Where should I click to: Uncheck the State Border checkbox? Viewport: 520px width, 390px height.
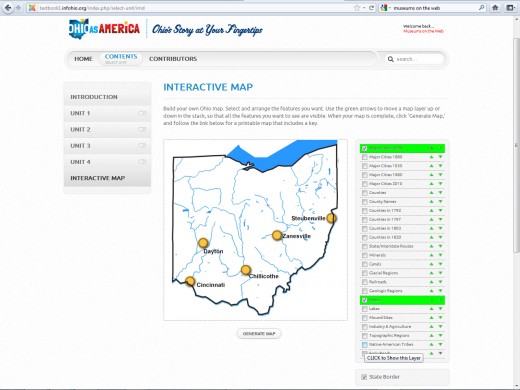click(364, 377)
